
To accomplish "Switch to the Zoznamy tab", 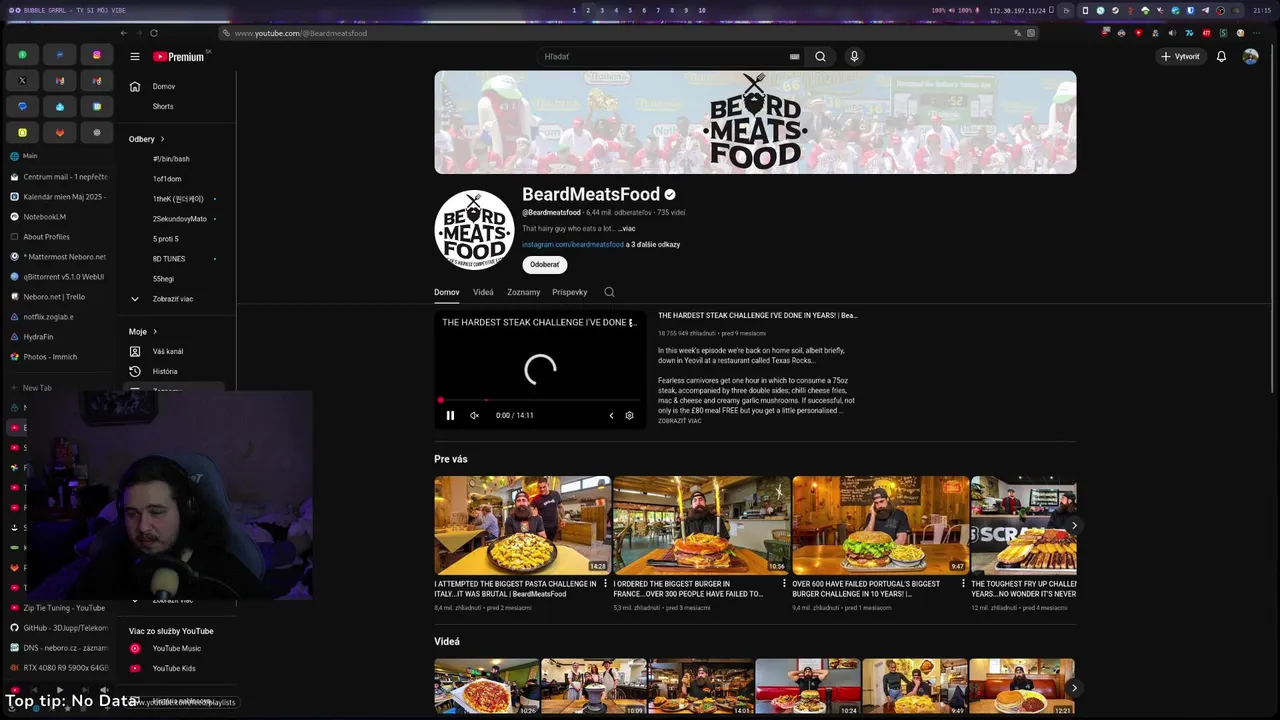I will point(523,292).
